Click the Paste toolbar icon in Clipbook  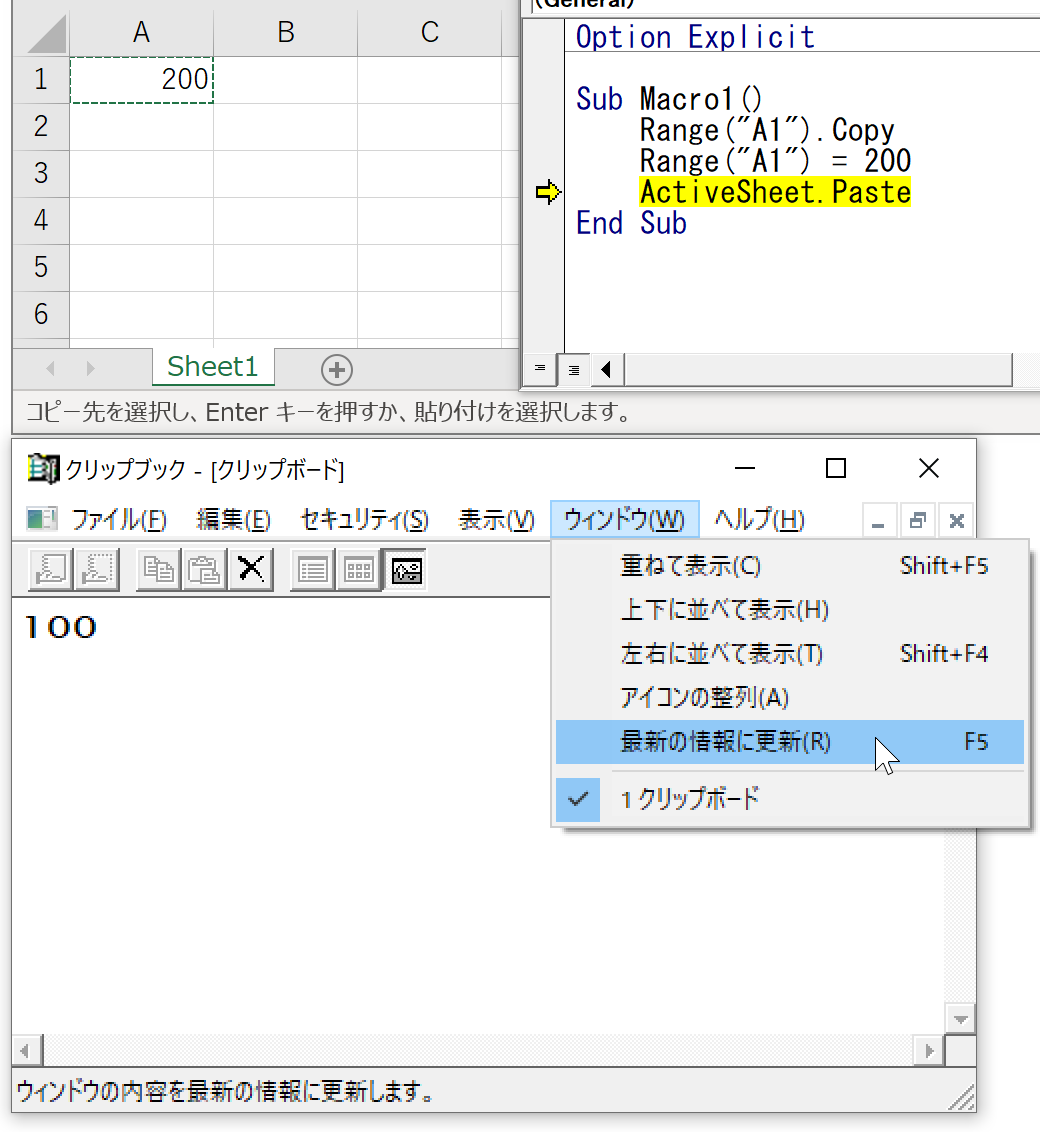point(204,570)
